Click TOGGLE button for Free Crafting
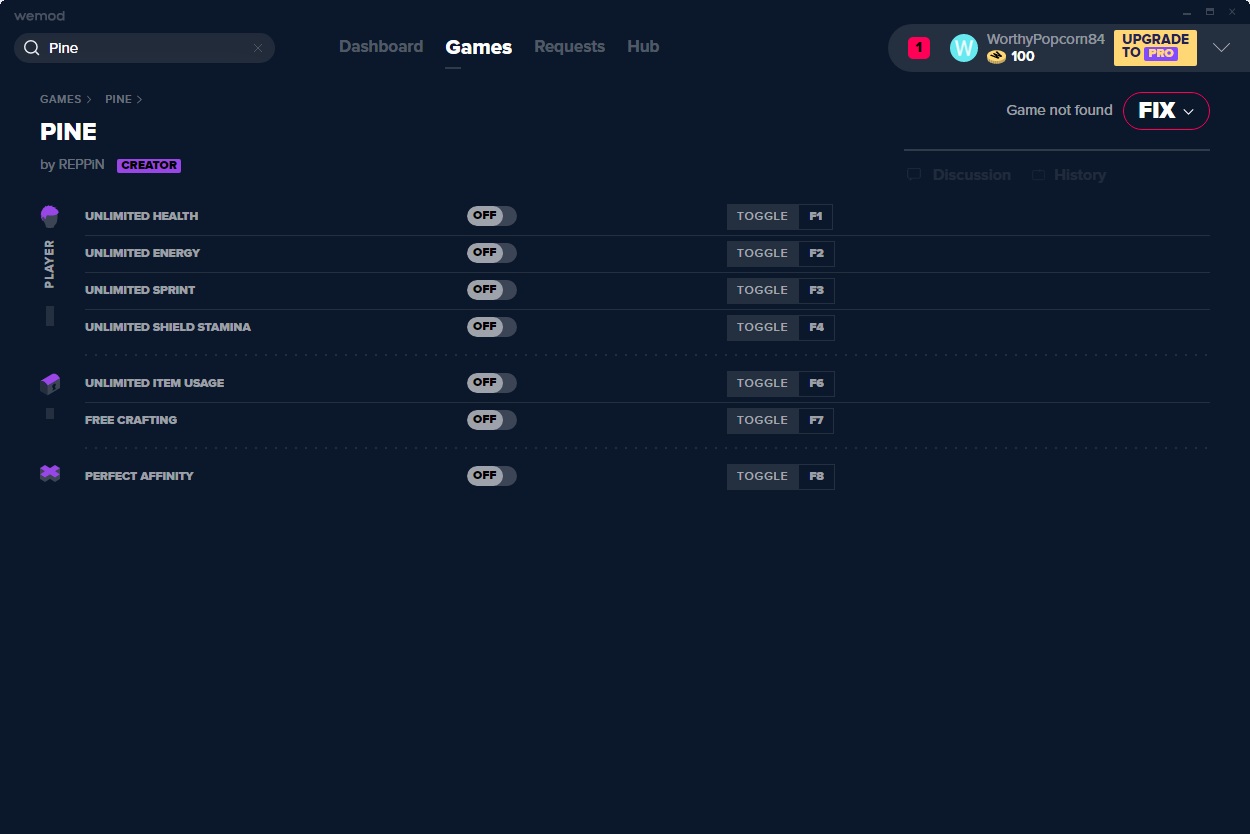 (x=763, y=421)
